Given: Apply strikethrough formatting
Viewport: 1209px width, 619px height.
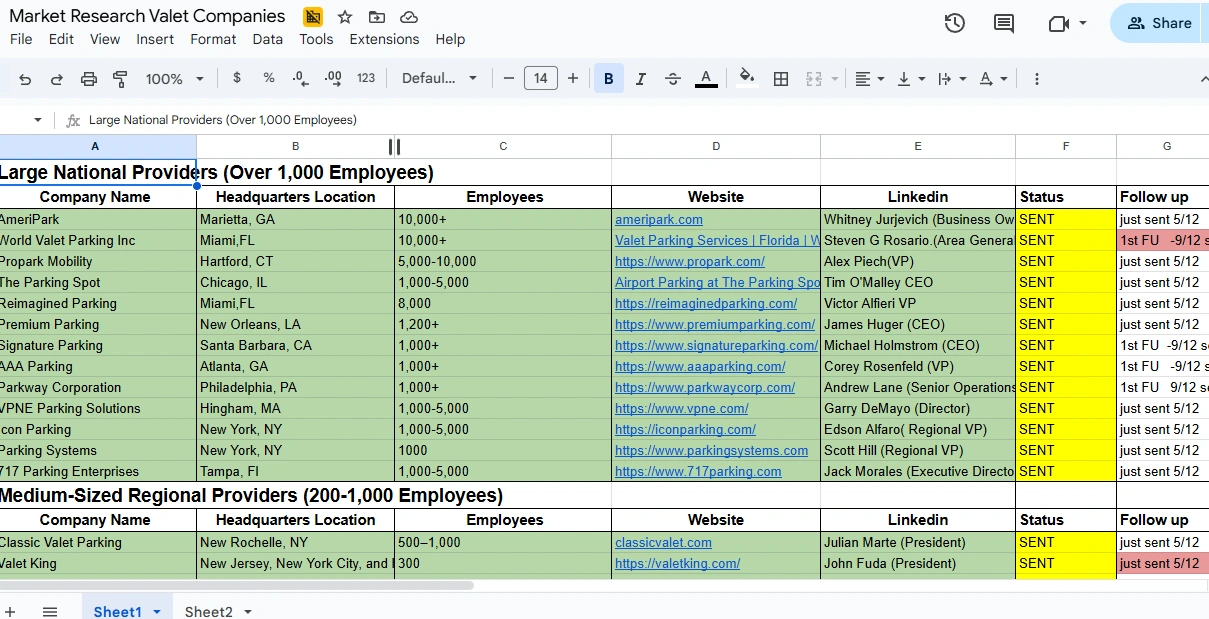Looking at the screenshot, I should coord(673,79).
